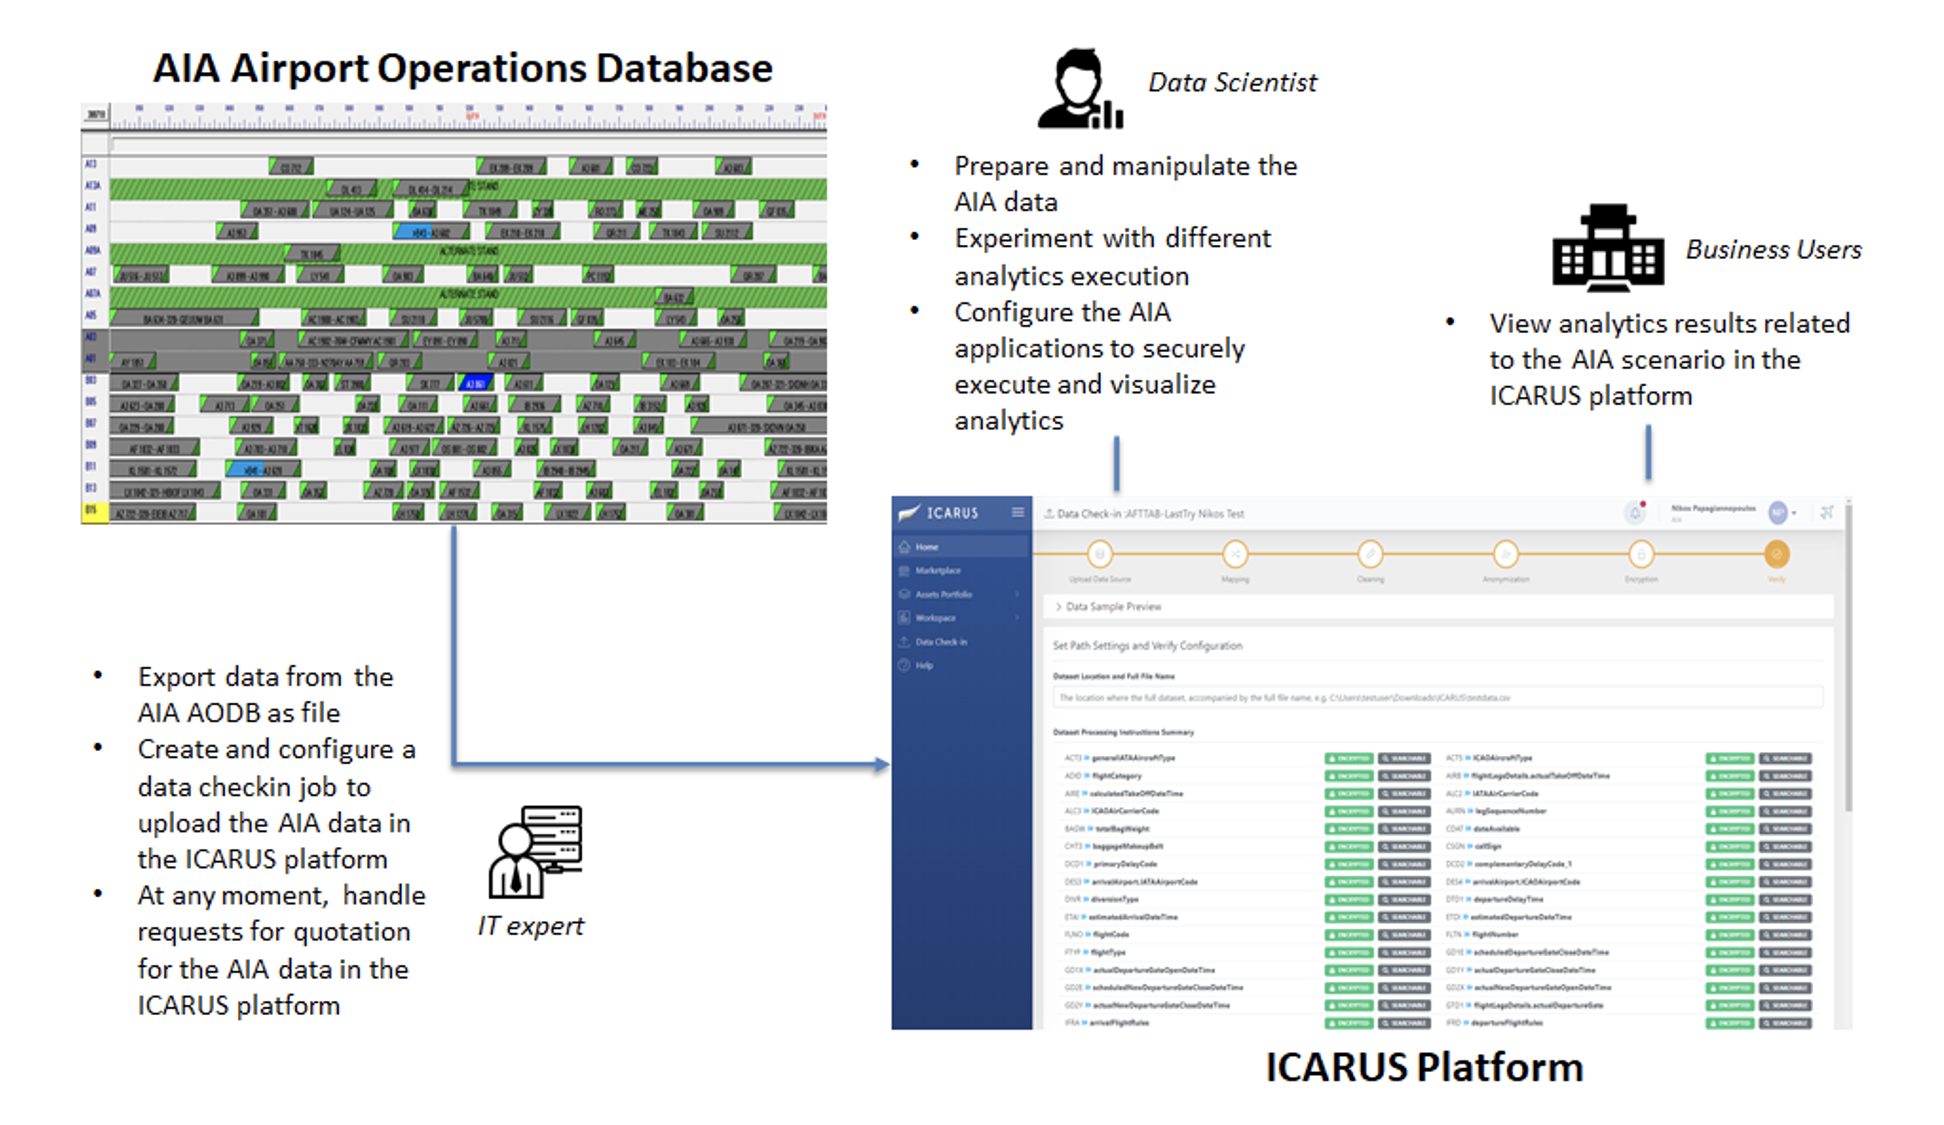Viewport: 1944px width, 1125px height.
Task: Select the Mapping step icon
Action: [x=1235, y=554]
